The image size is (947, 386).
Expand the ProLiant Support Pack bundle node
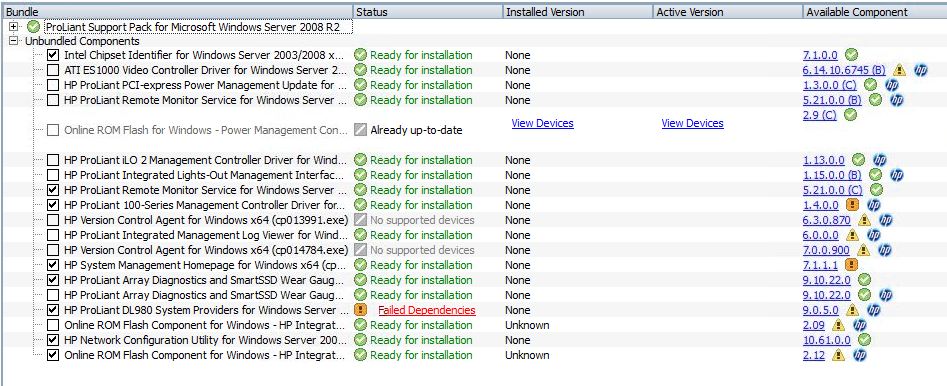(x=14, y=27)
